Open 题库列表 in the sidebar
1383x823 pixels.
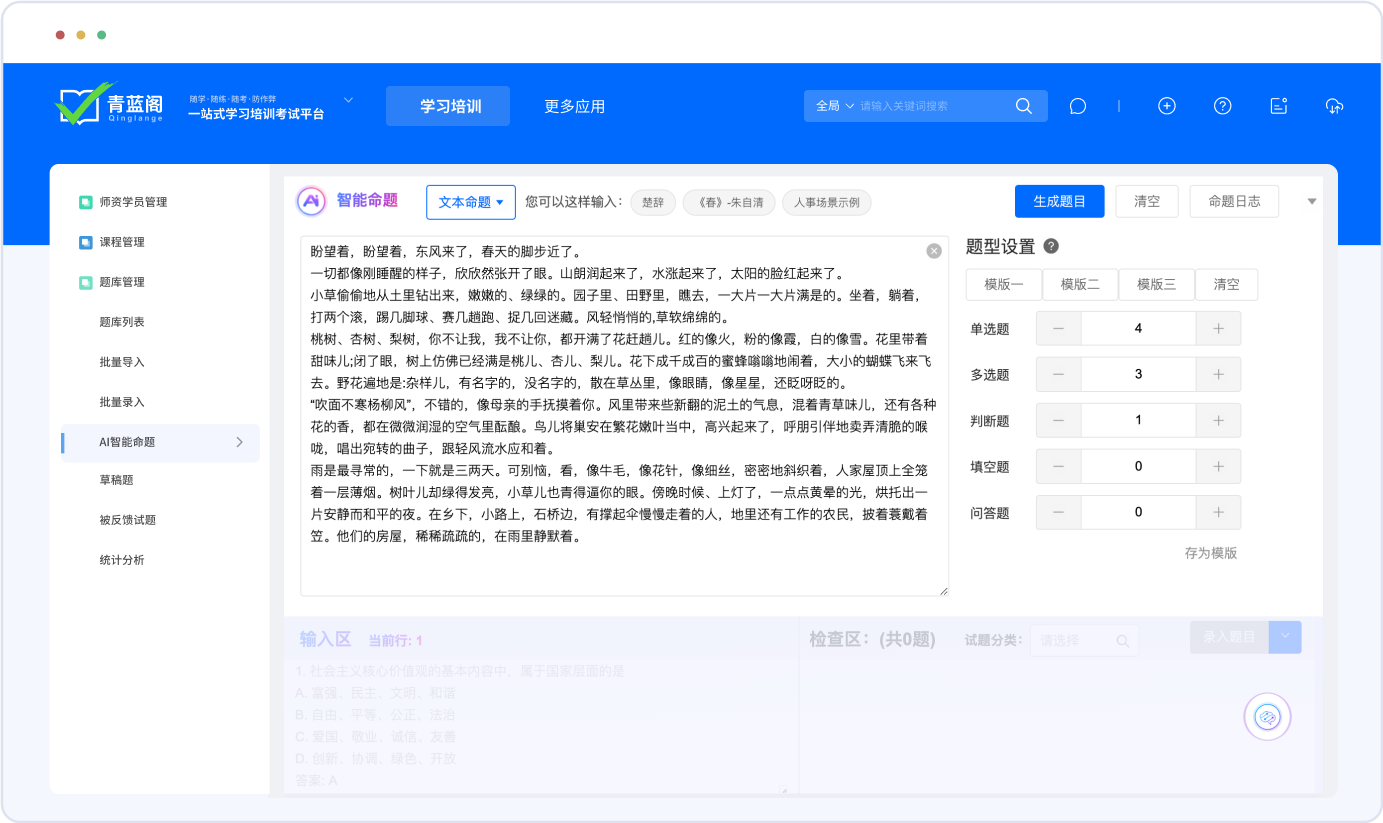122,322
